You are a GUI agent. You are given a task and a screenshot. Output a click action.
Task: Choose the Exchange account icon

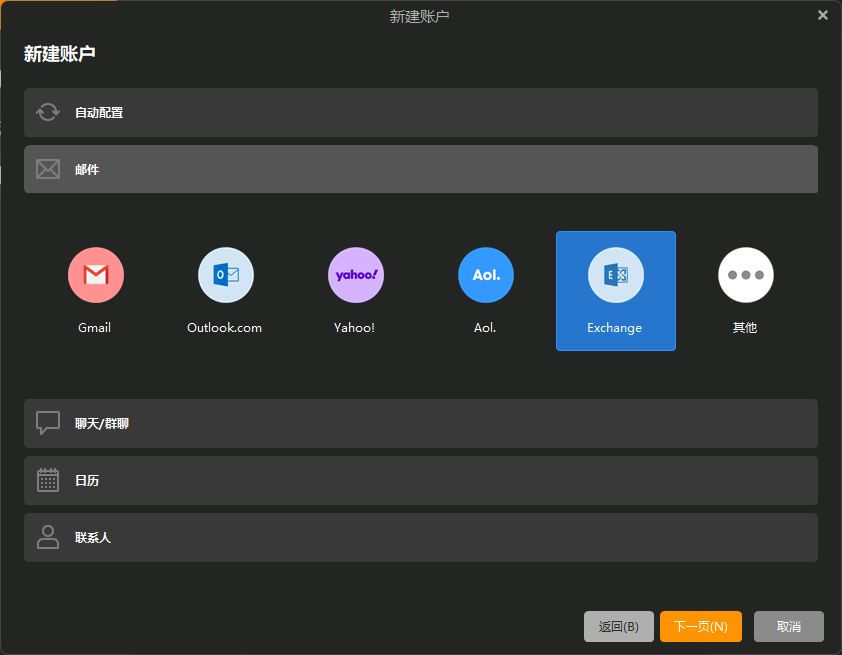(616, 275)
